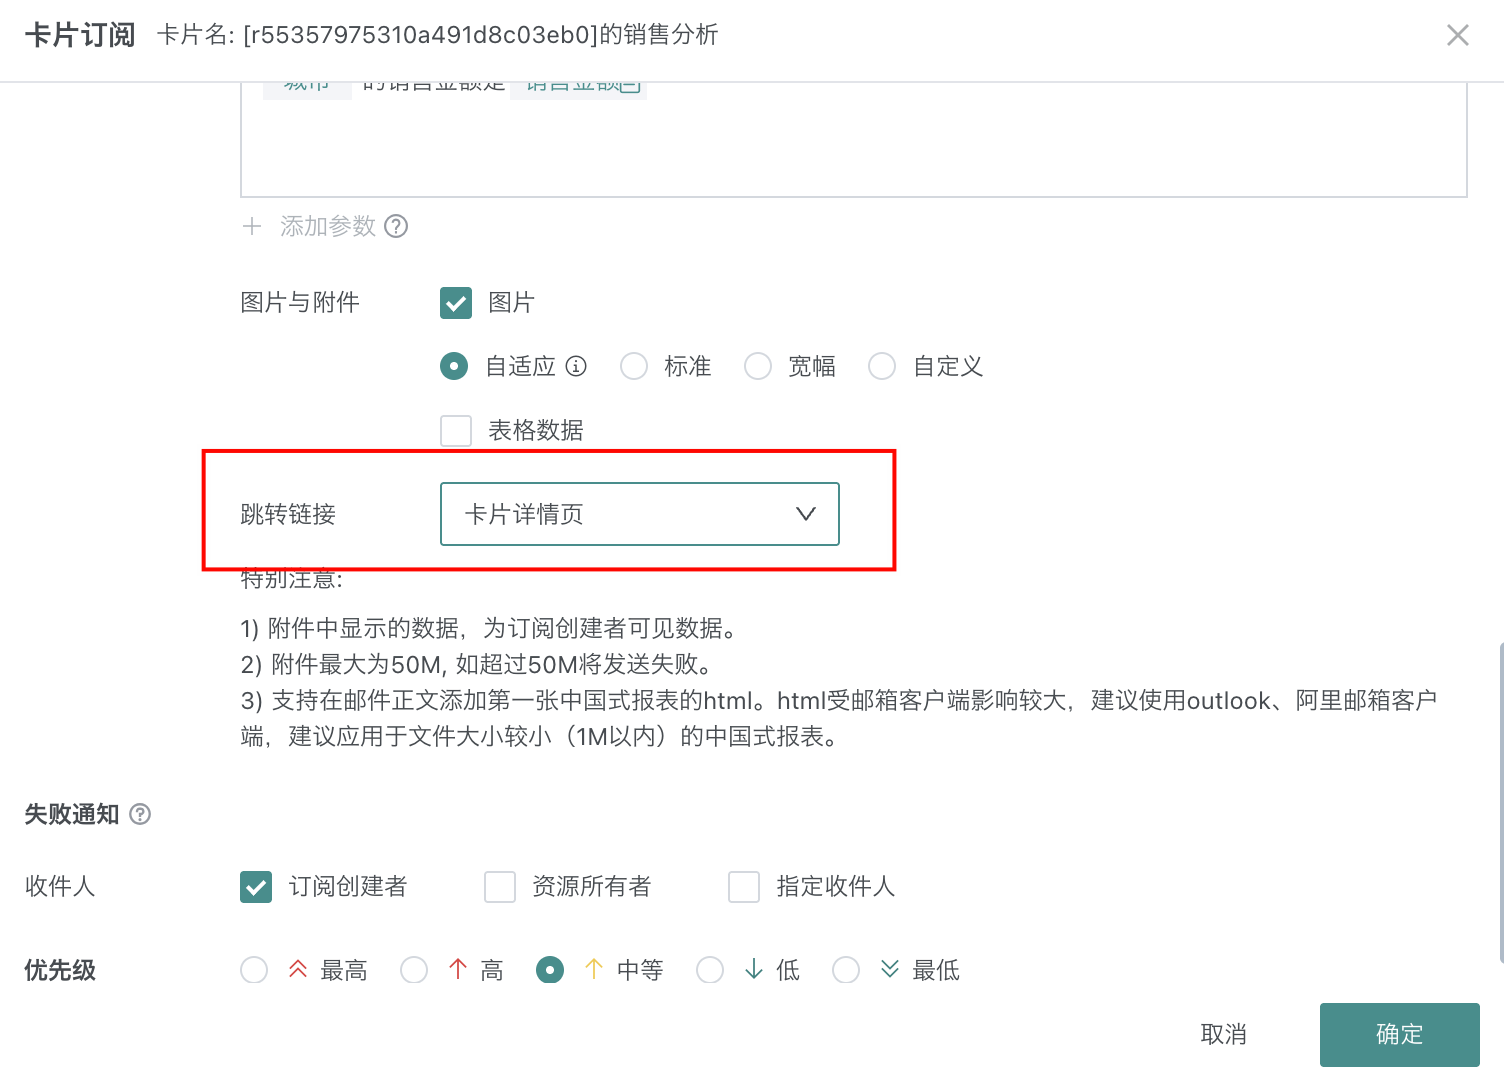Close the 卡片订阅 dialog
The width and height of the screenshot is (1504, 1076).
click(1457, 36)
